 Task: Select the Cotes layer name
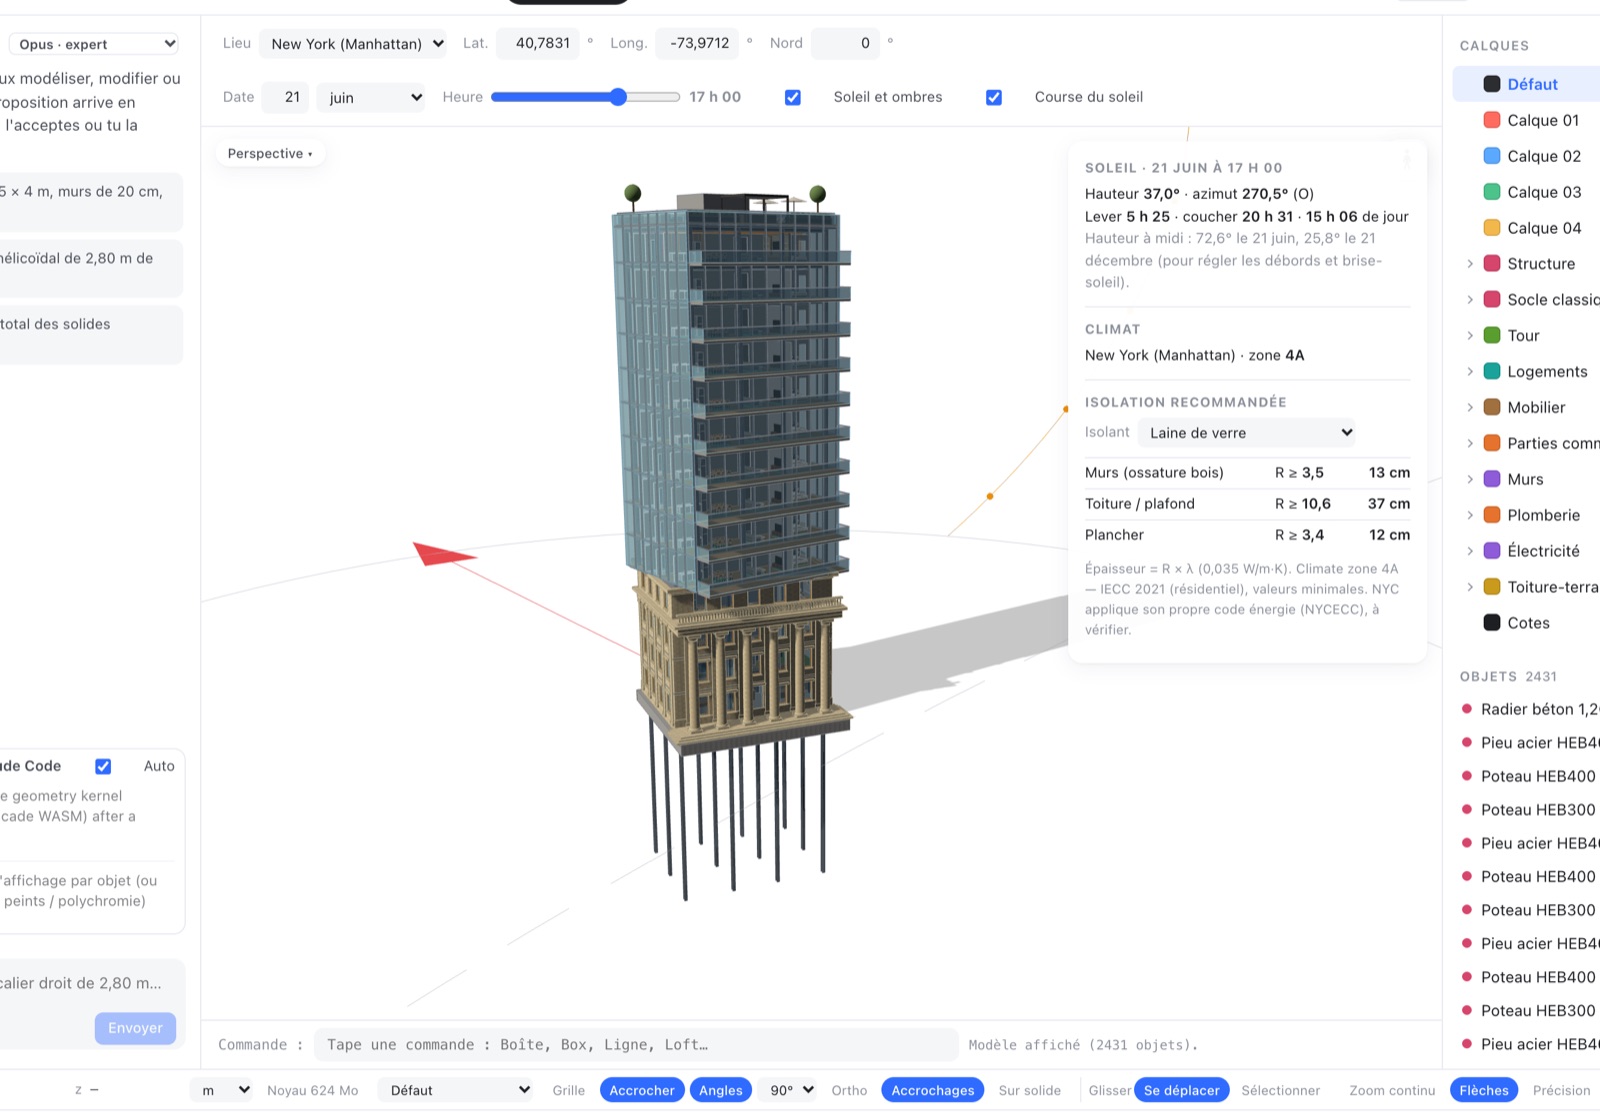point(1528,623)
